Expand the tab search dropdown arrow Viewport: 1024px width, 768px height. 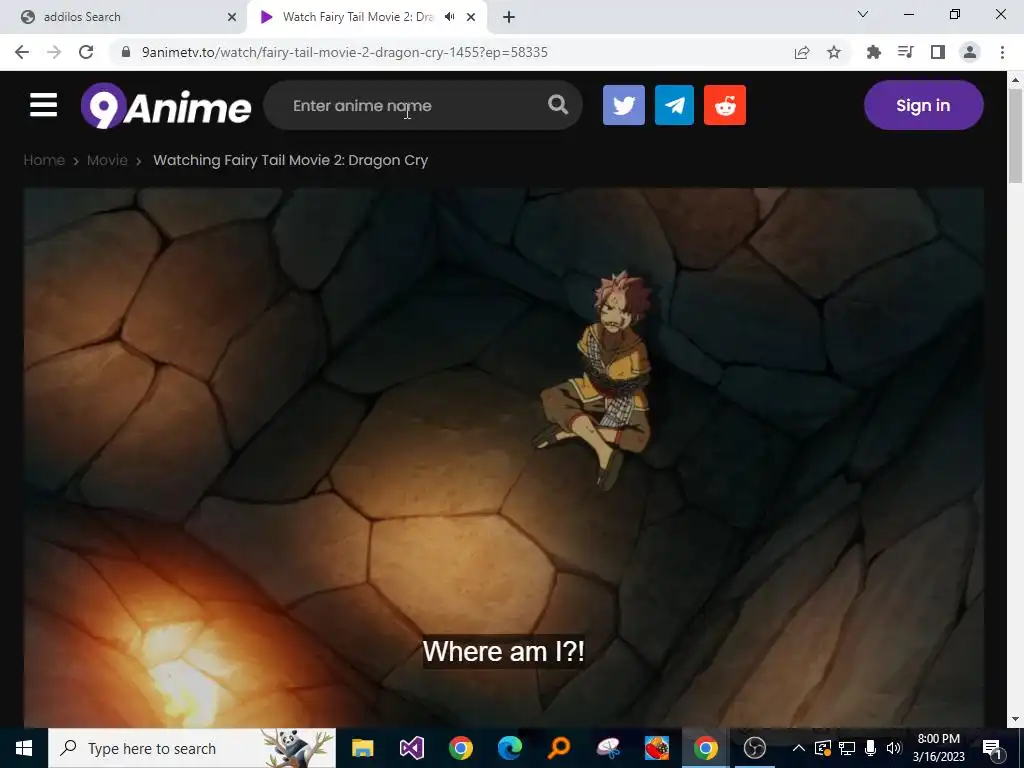coord(863,14)
